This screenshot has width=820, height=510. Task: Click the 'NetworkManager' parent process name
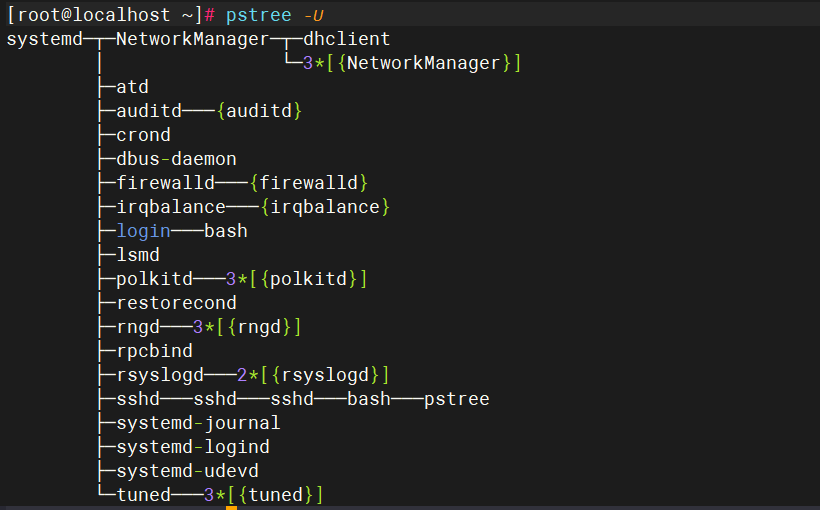click(x=192, y=39)
